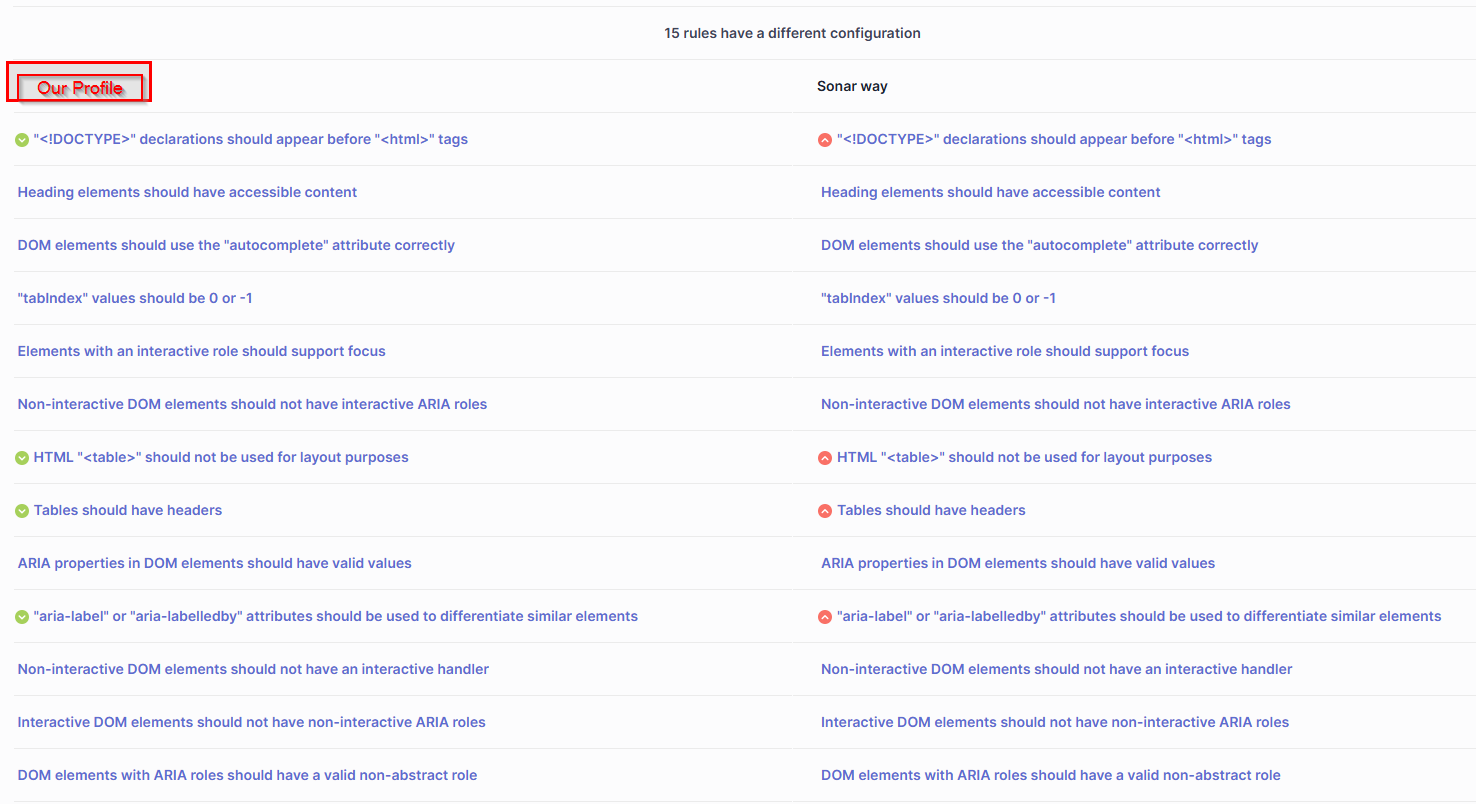Viewport: 1476px width, 804px height.
Task: Click green icon beside Our Profile aria-label rule
Action: click(x=22, y=617)
